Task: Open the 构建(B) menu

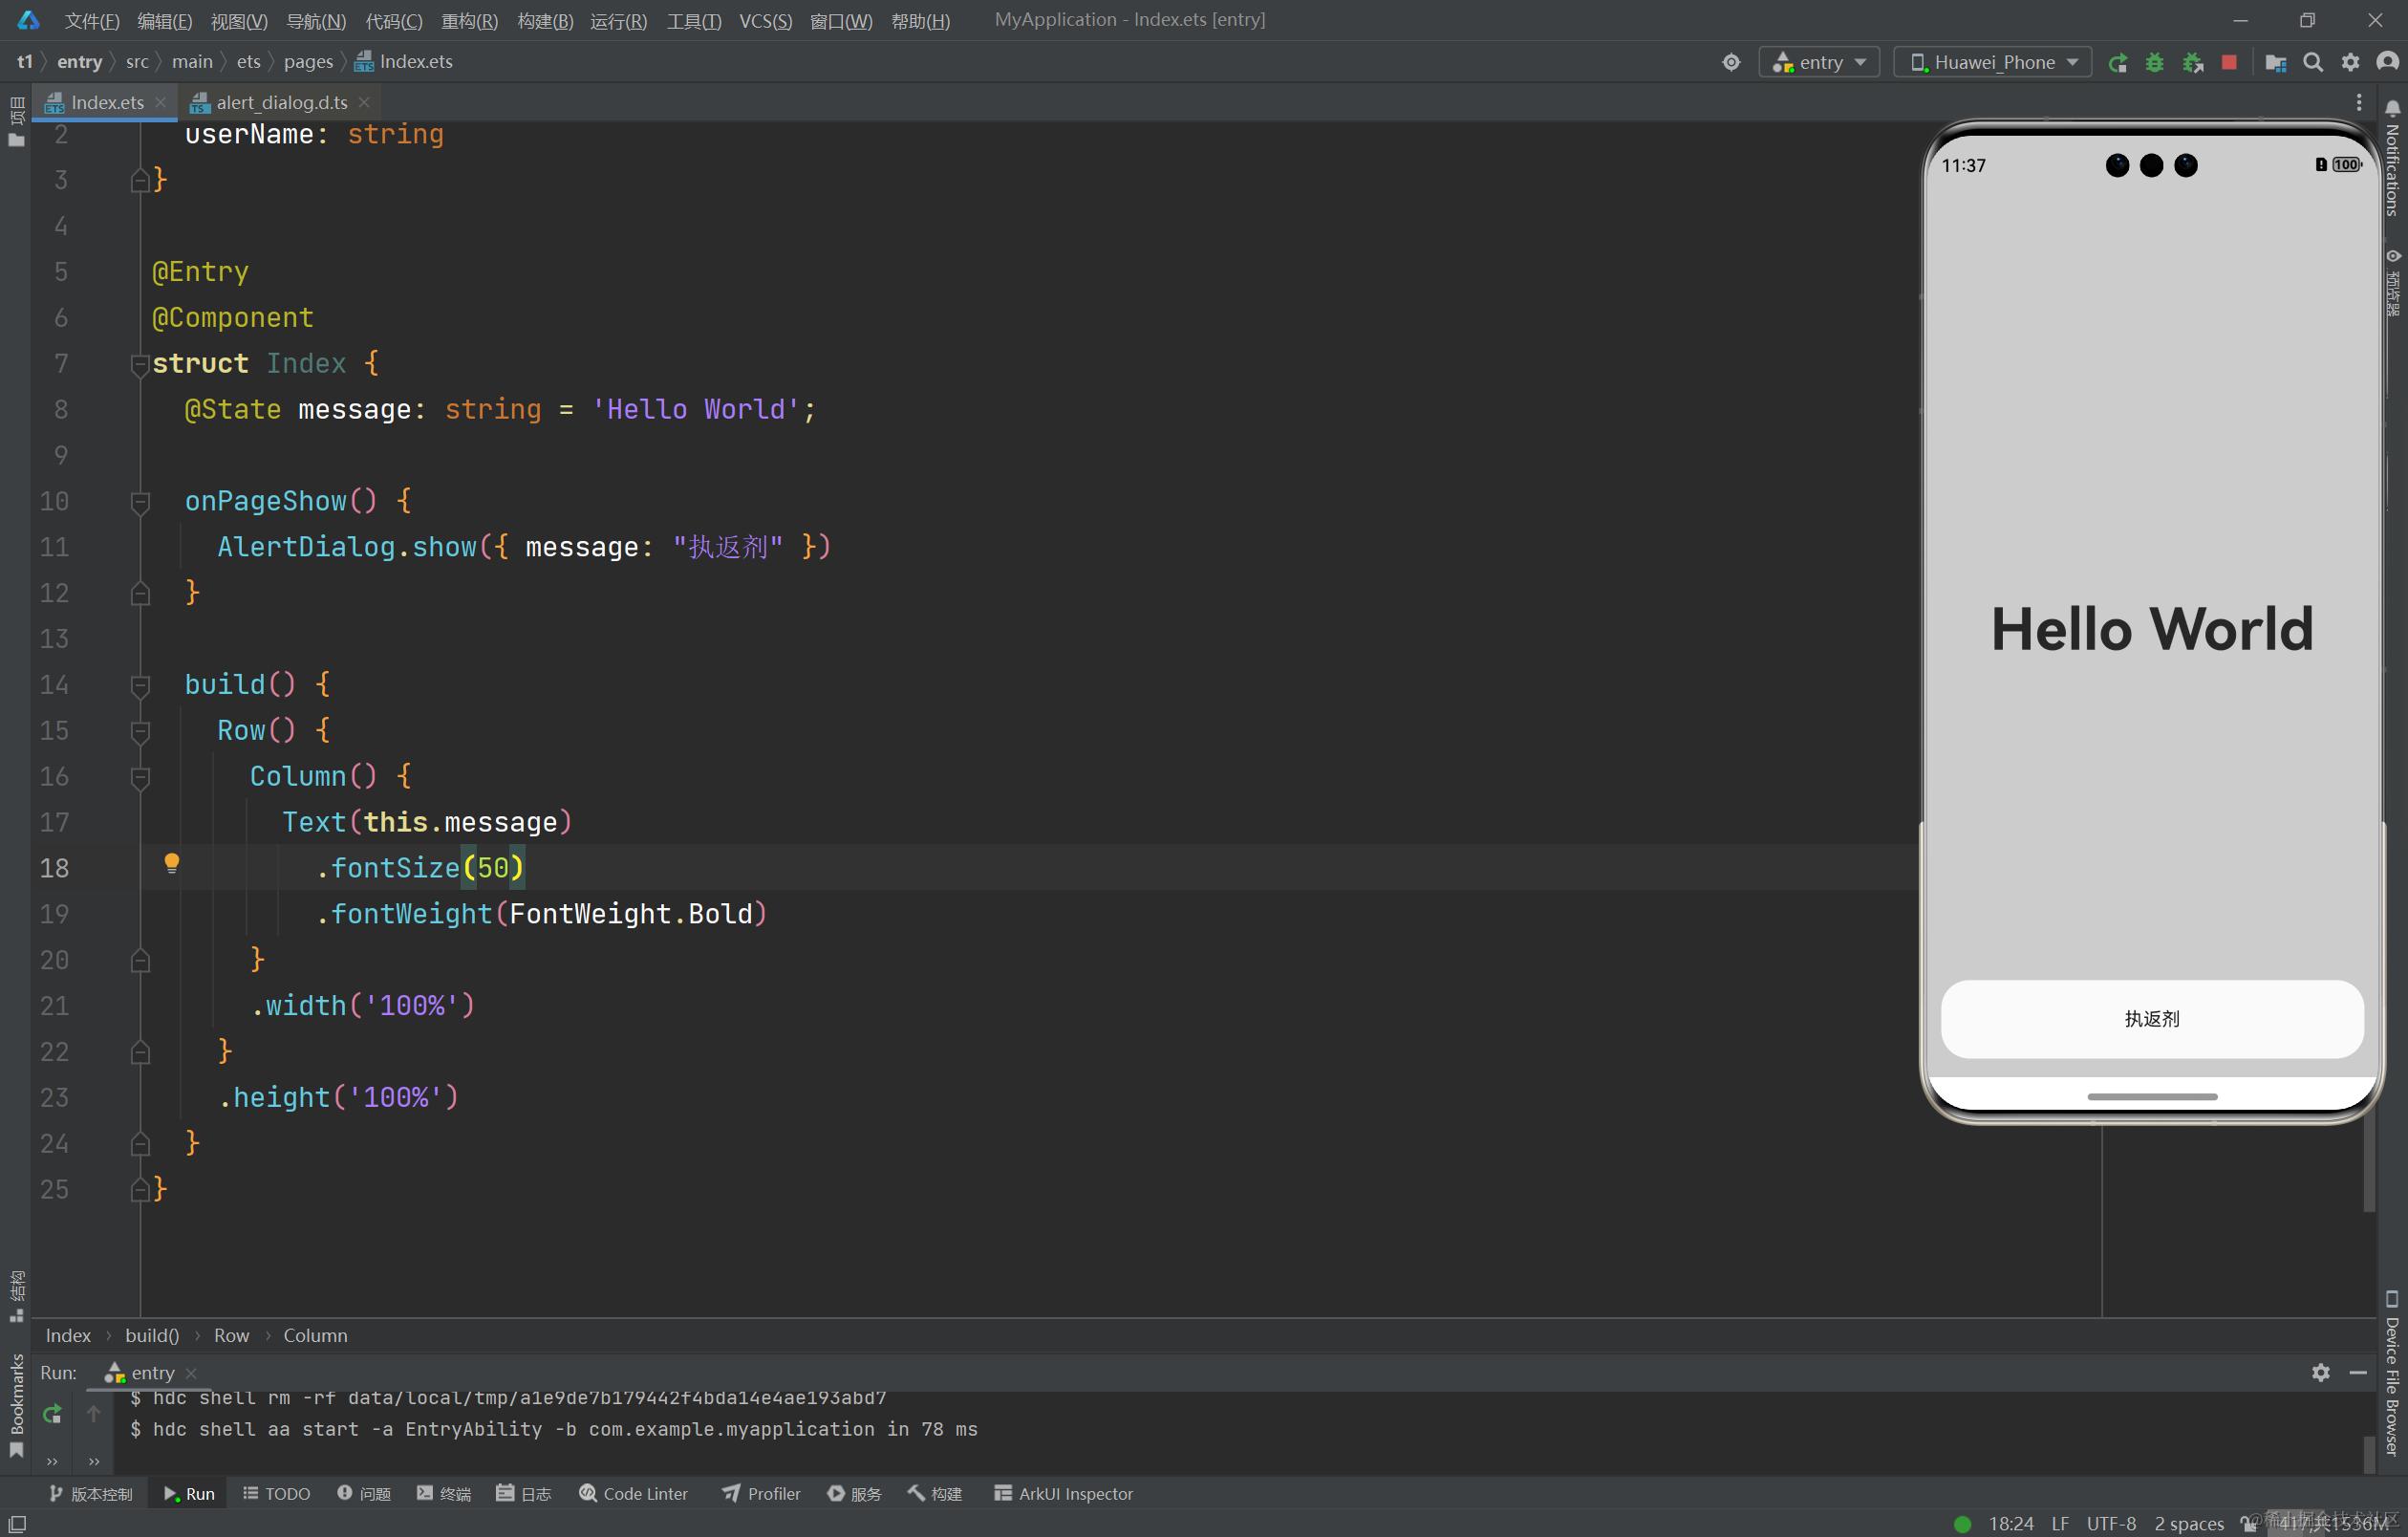Action: click(545, 21)
